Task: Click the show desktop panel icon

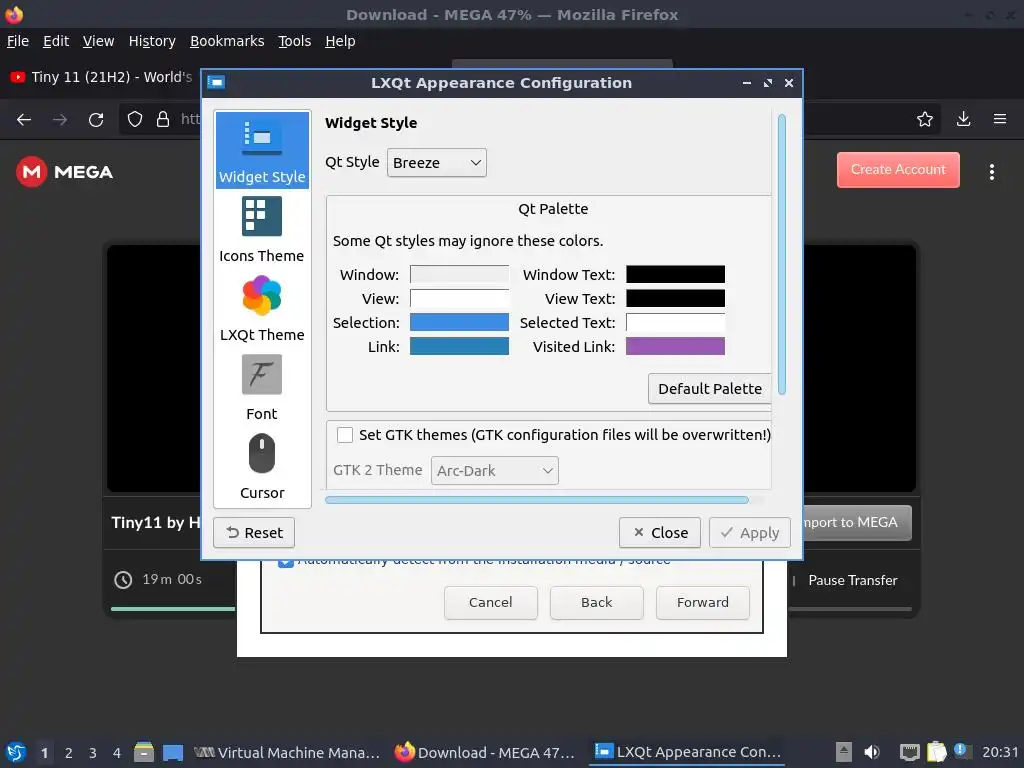Action: coord(173,752)
